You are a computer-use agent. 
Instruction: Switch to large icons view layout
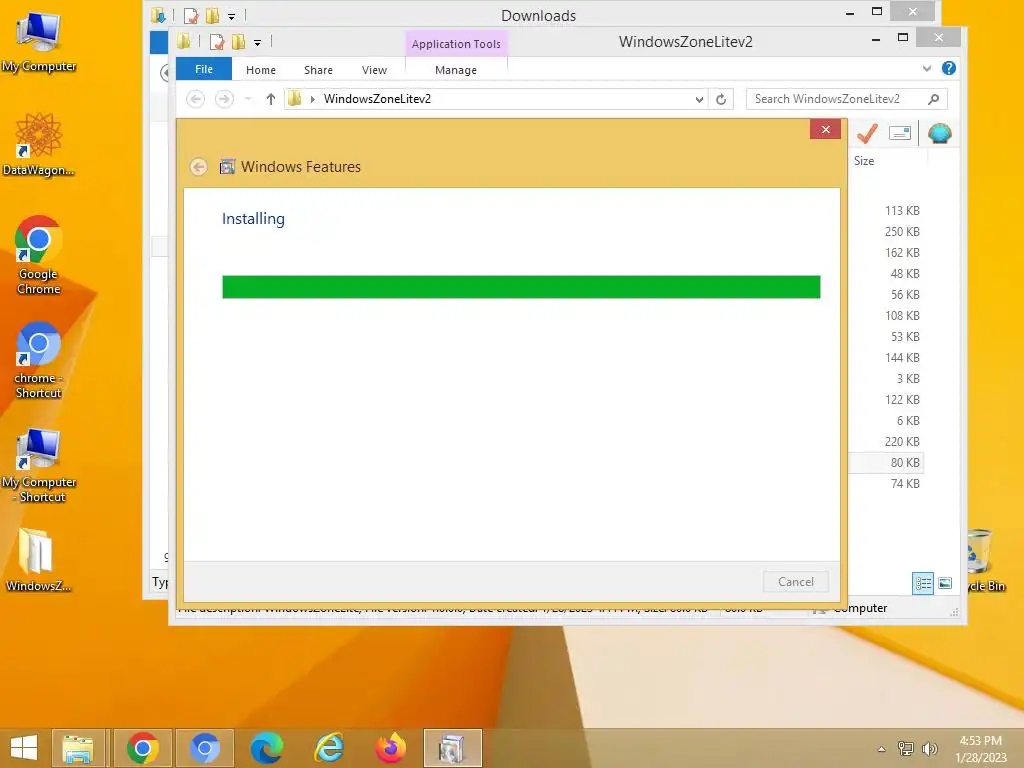pos(945,583)
